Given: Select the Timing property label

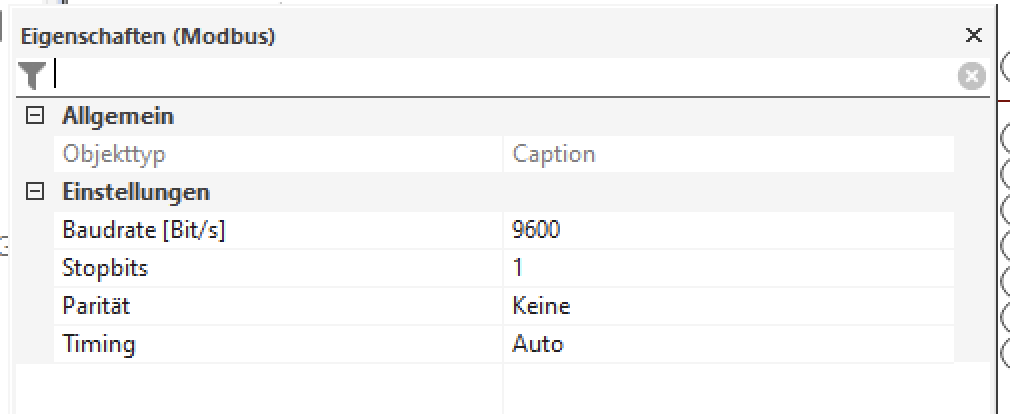Looking at the screenshot, I should 99,344.
